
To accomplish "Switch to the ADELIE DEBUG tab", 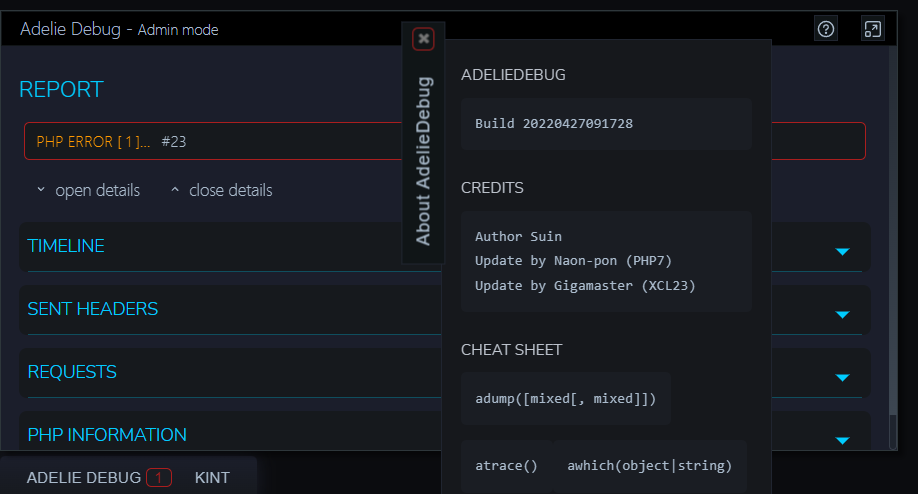I will (x=84, y=478).
